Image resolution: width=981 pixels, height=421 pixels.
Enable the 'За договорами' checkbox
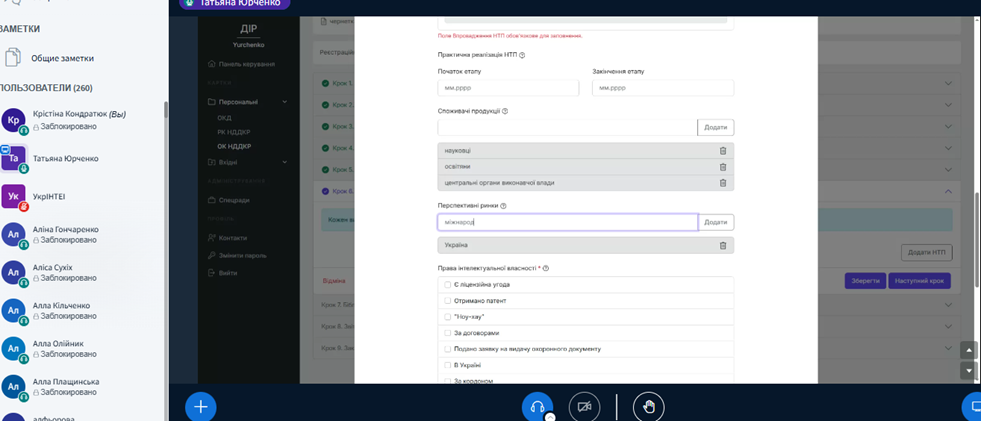tap(448, 333)
